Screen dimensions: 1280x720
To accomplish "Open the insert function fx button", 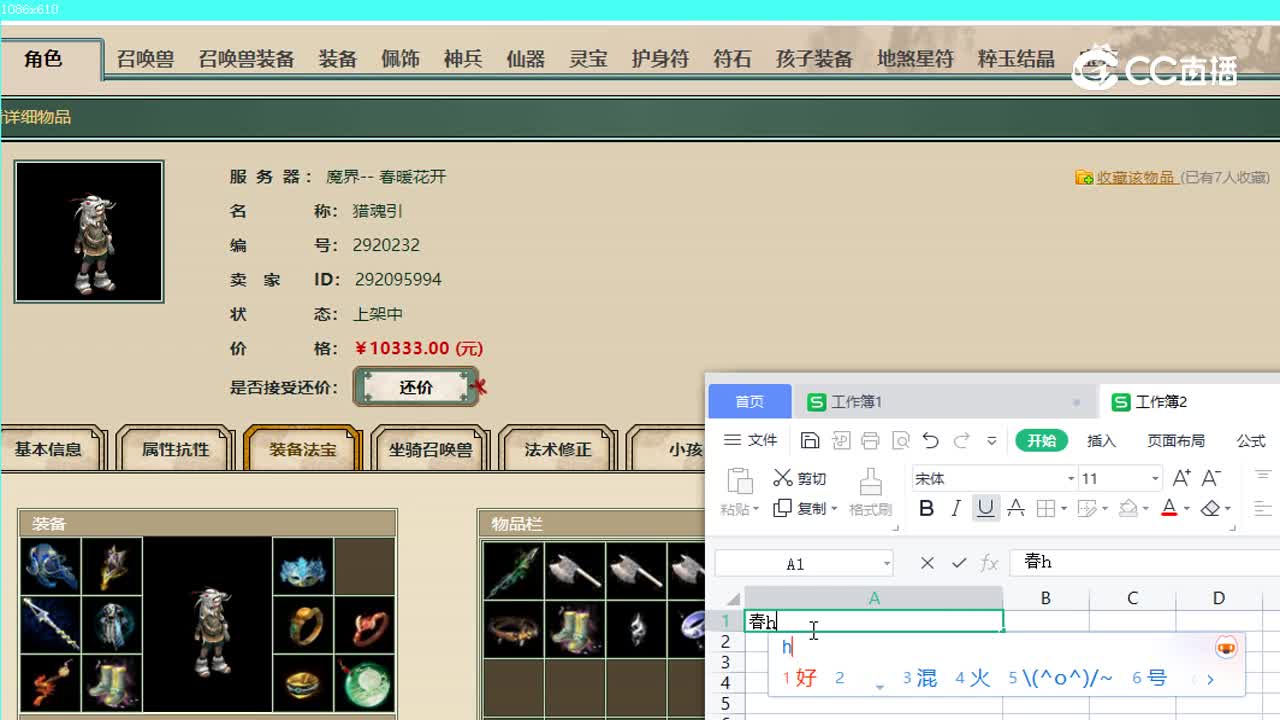I will (x=990, y=563).
